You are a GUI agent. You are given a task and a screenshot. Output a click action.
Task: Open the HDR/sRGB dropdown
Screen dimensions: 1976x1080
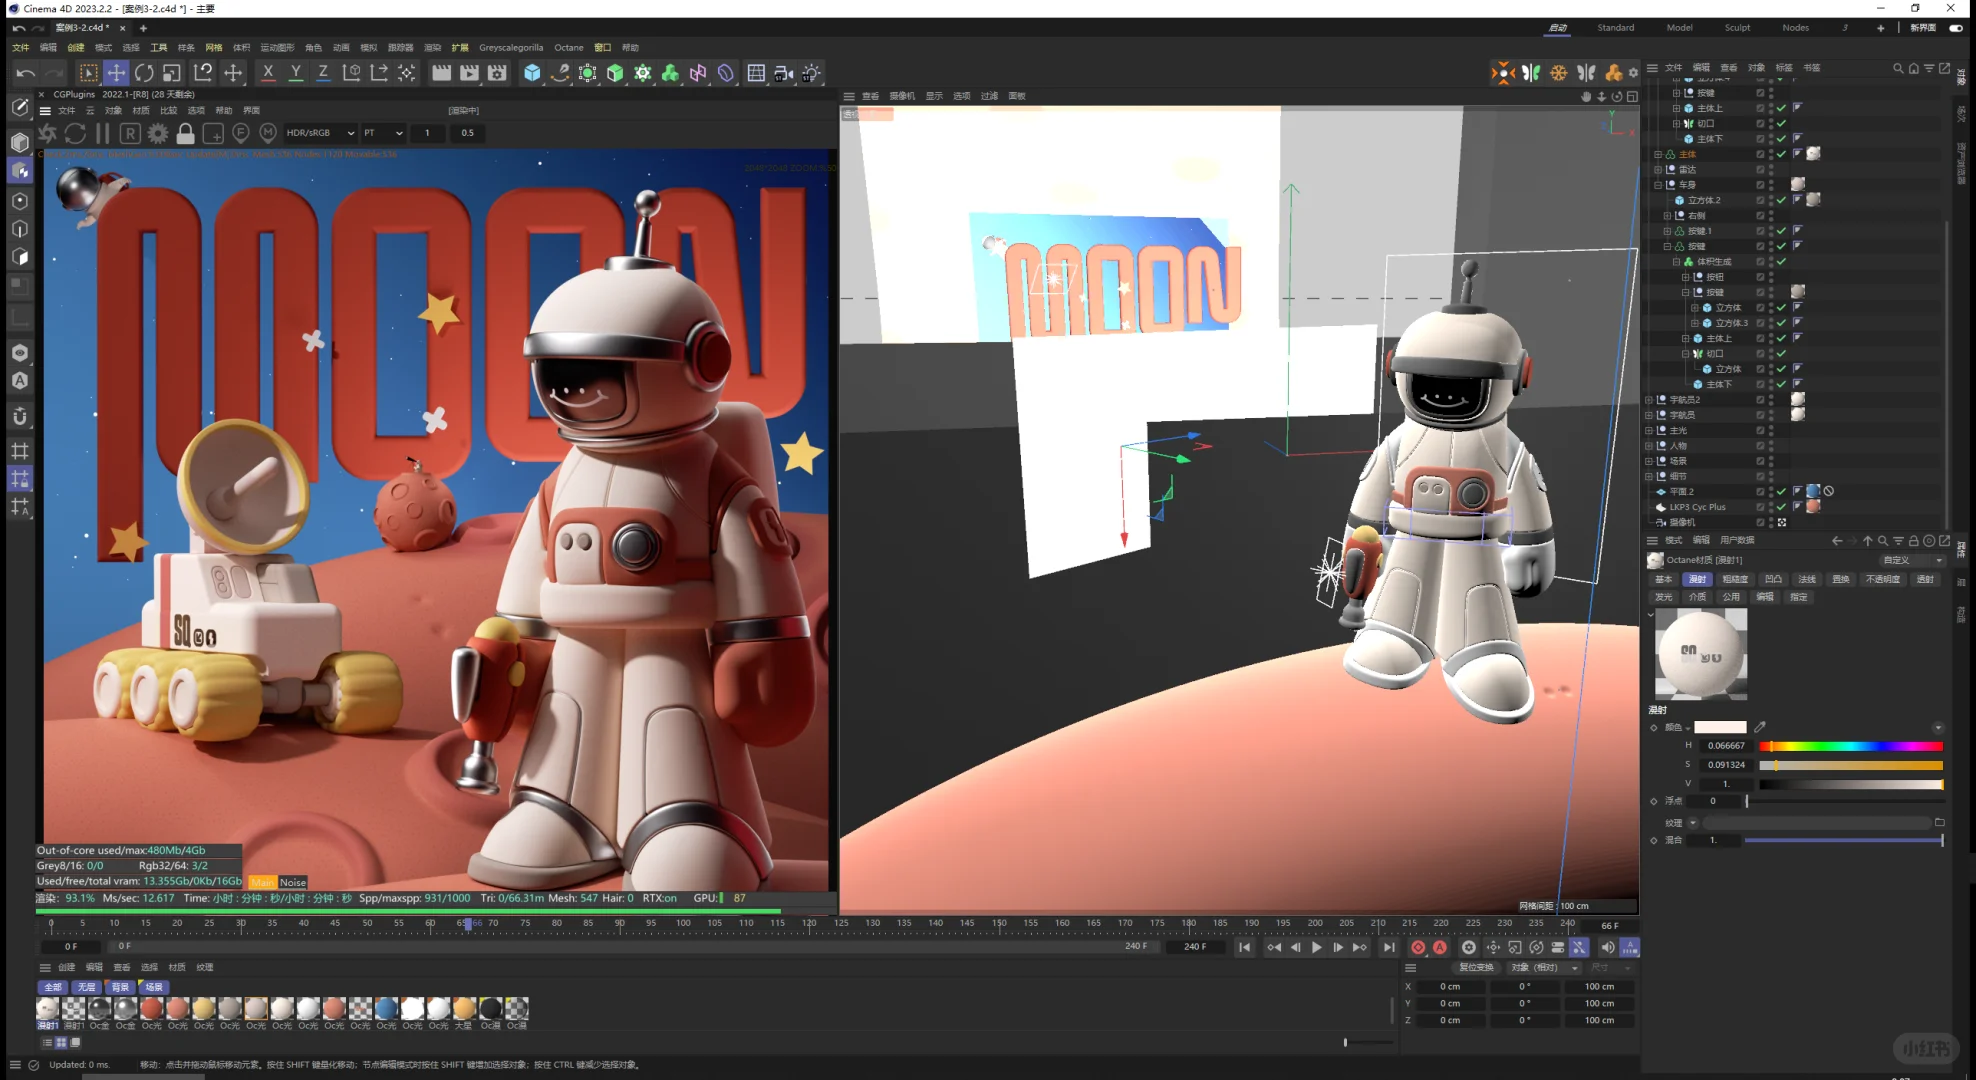click(x=319, y=133)
